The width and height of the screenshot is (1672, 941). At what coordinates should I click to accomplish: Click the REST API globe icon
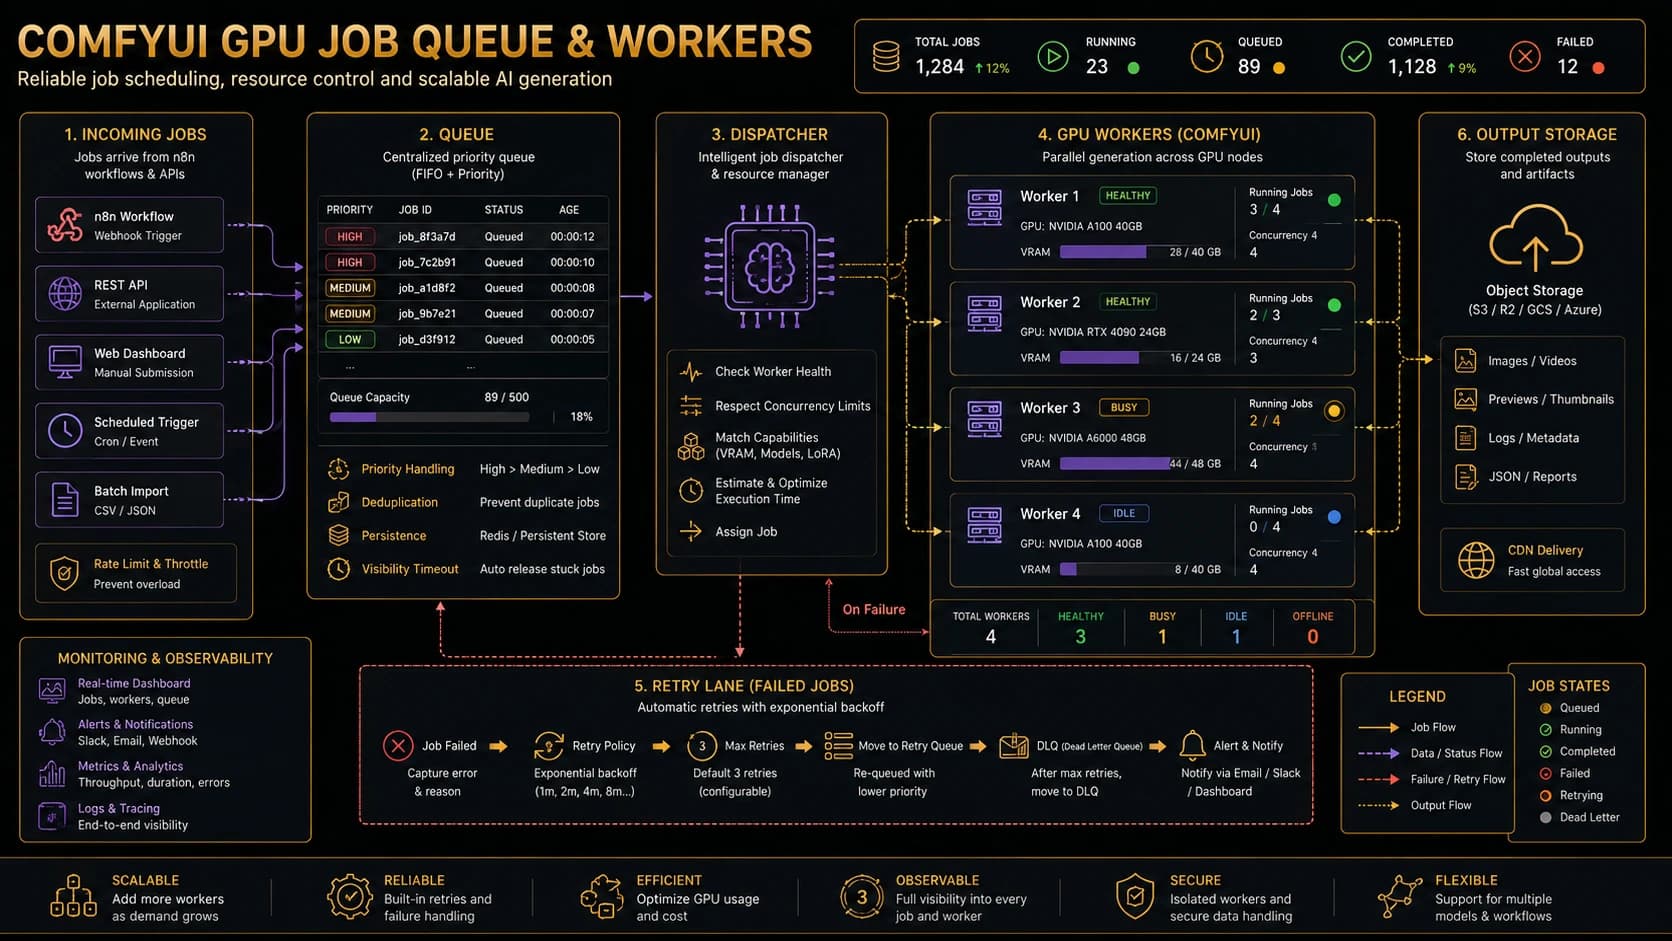[65, 294]
